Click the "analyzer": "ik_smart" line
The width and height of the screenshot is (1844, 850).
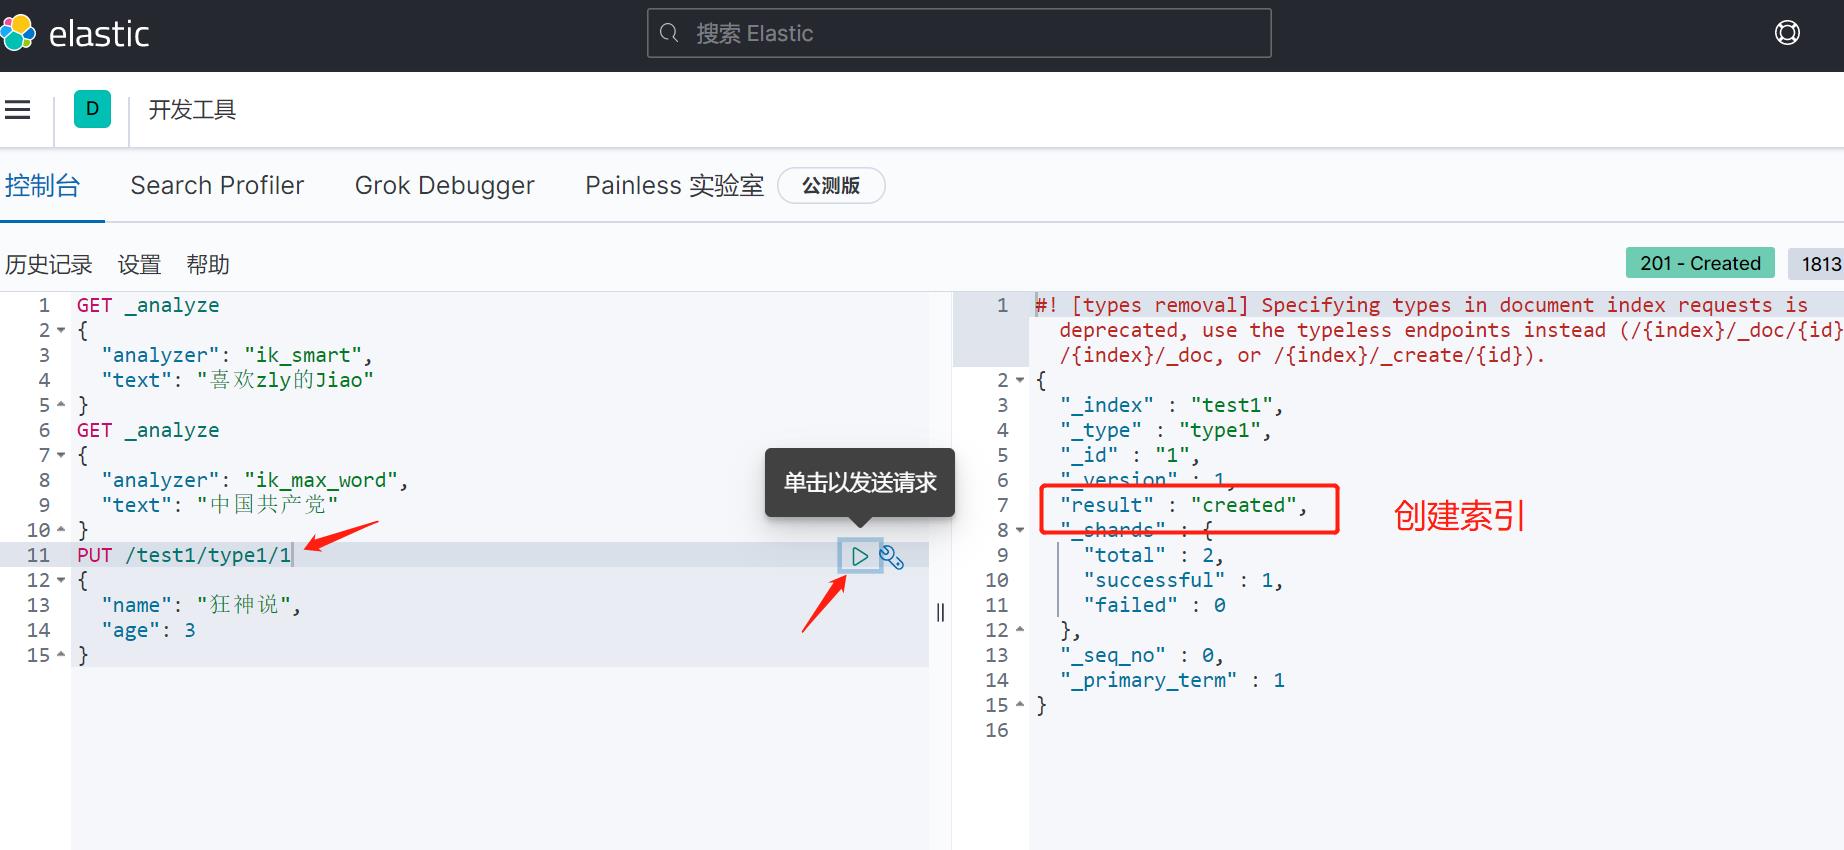[237, 355]
